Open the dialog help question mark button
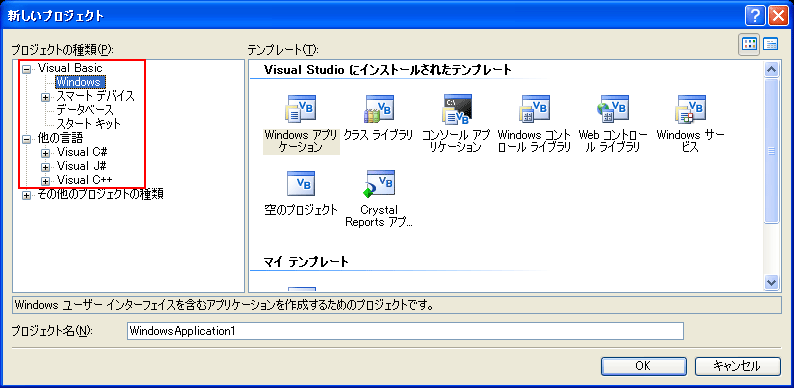This screenshot has height=388, width=794. click(x=755, y=16)
